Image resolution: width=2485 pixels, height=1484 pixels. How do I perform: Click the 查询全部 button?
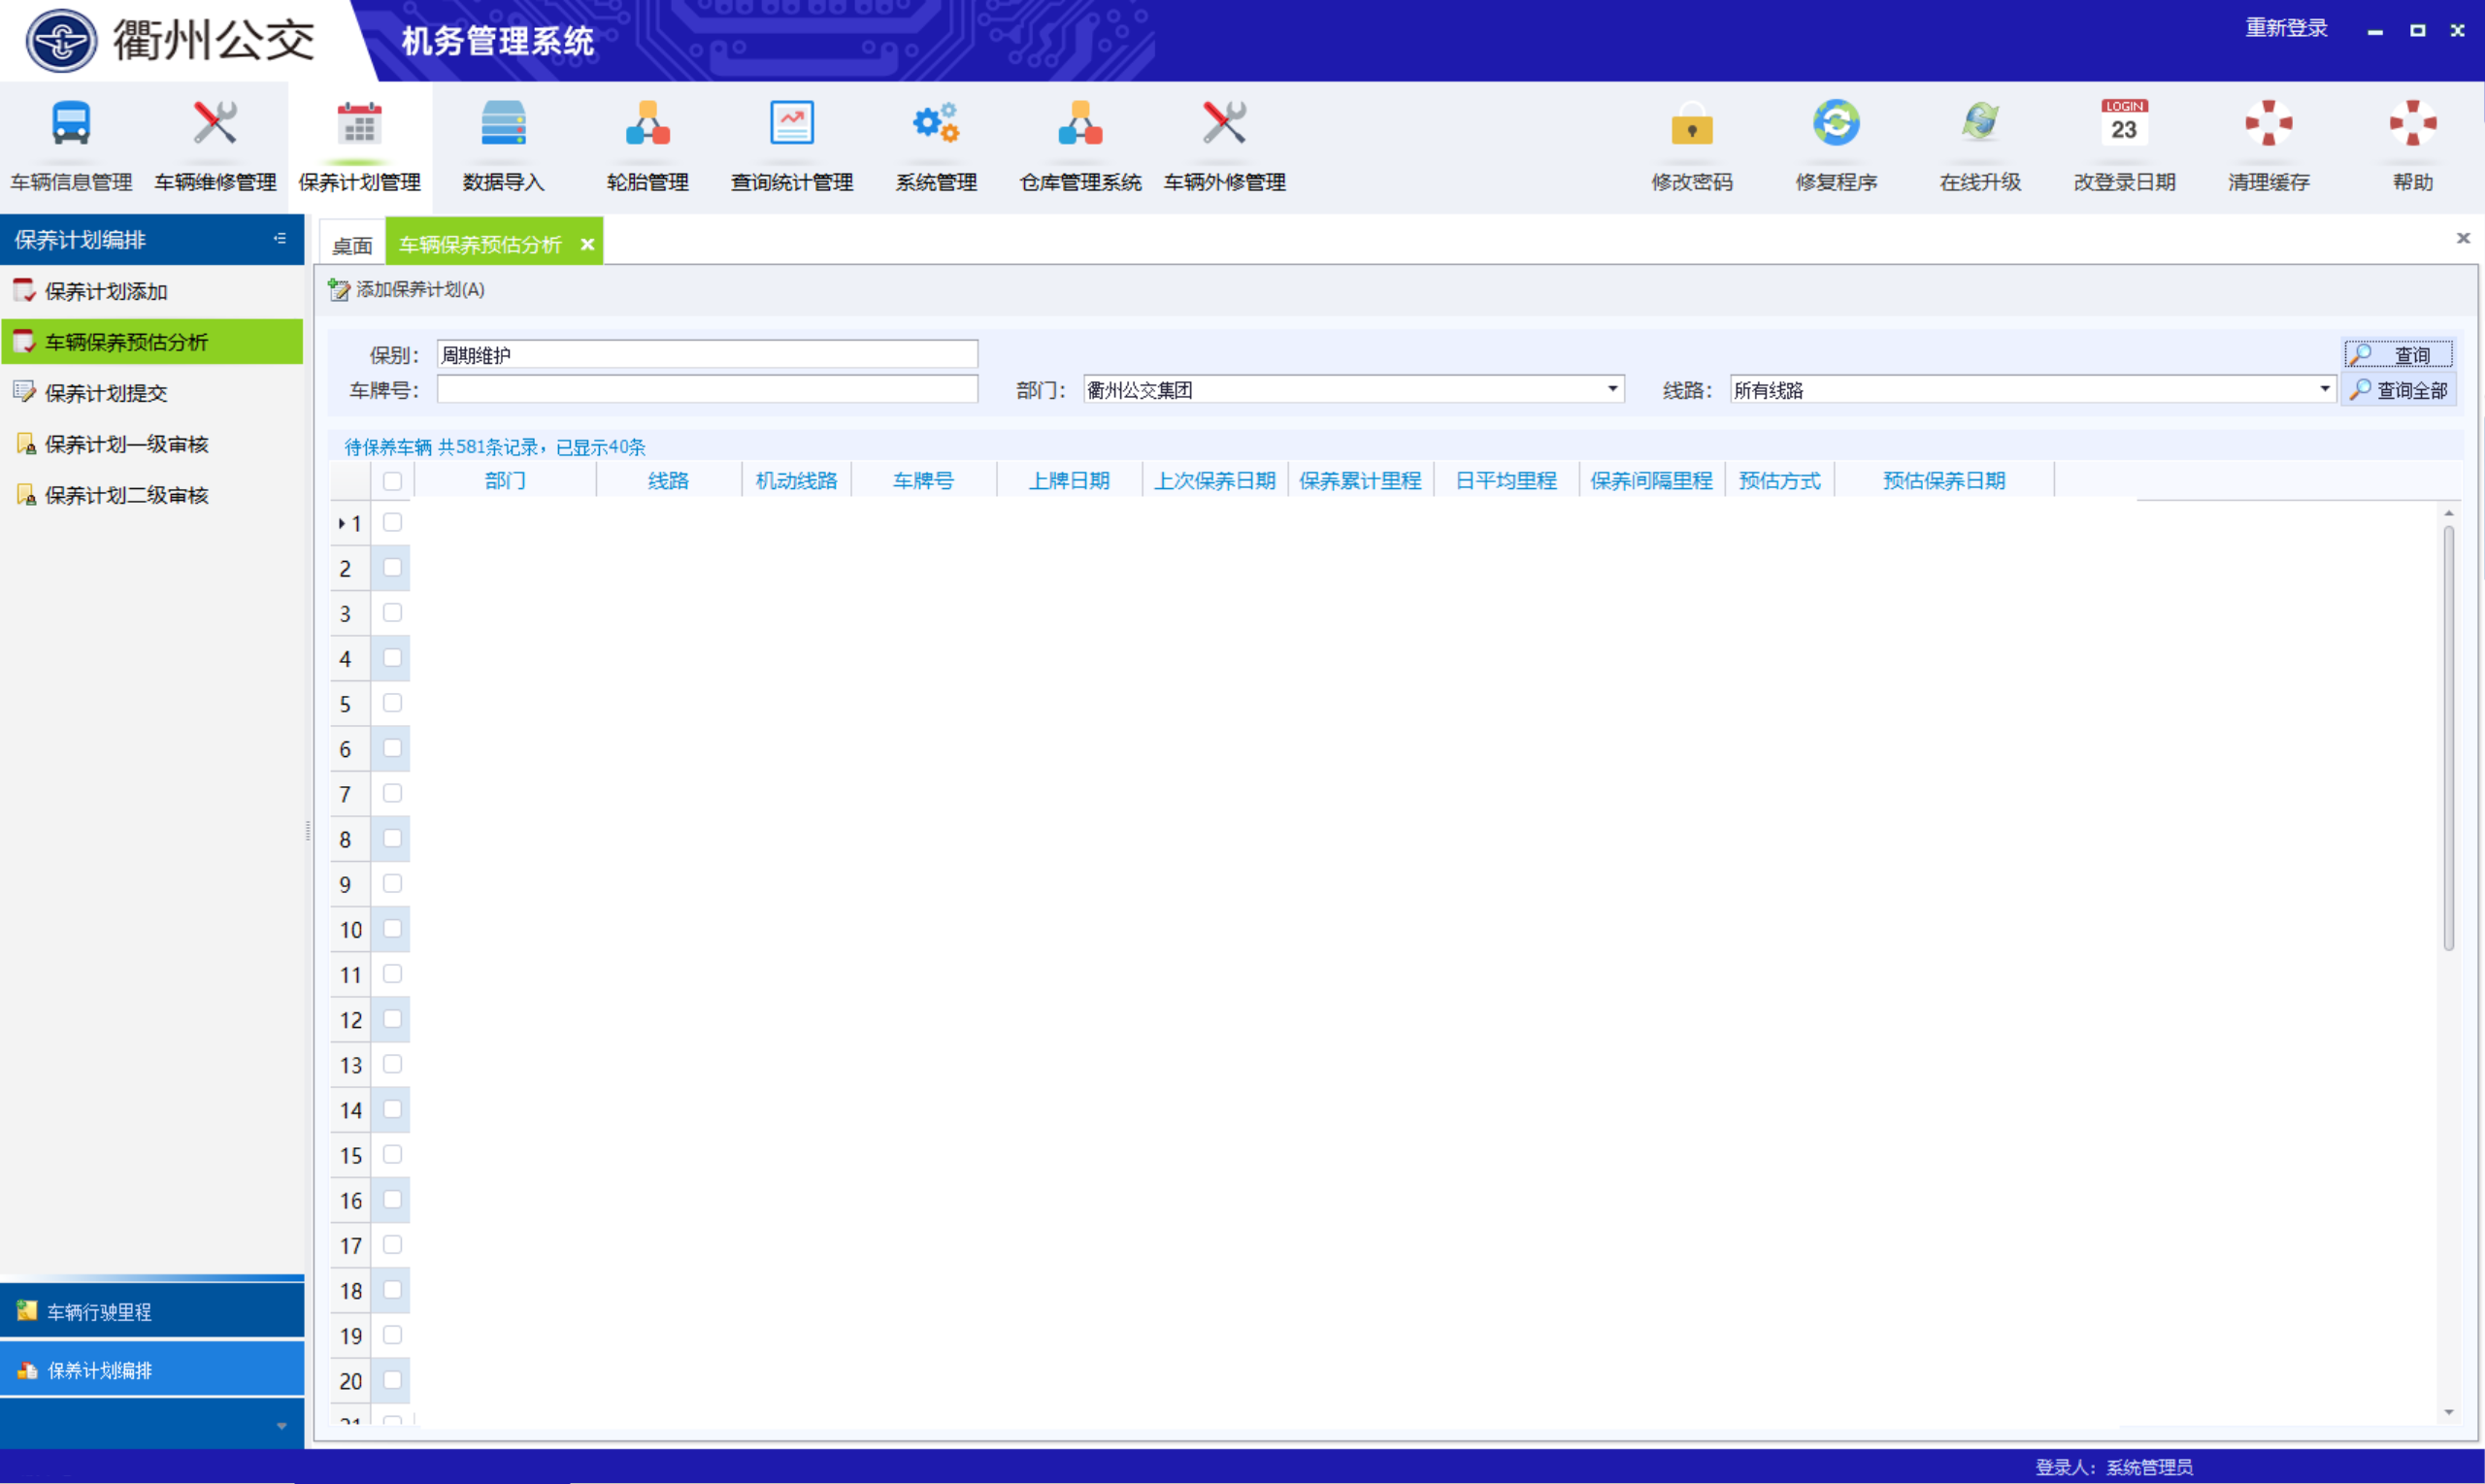click(x=2398, y=389)
